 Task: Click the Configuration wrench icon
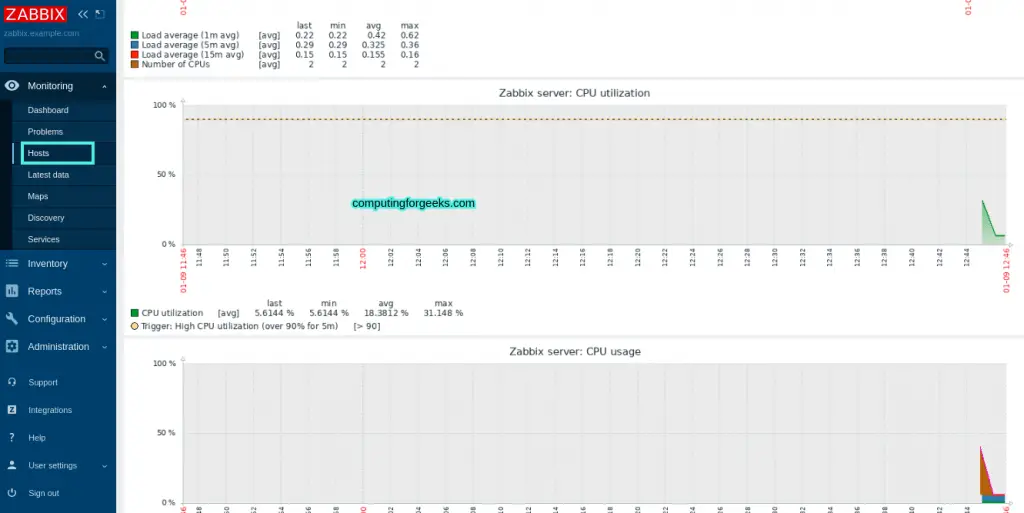pos(12,319)
